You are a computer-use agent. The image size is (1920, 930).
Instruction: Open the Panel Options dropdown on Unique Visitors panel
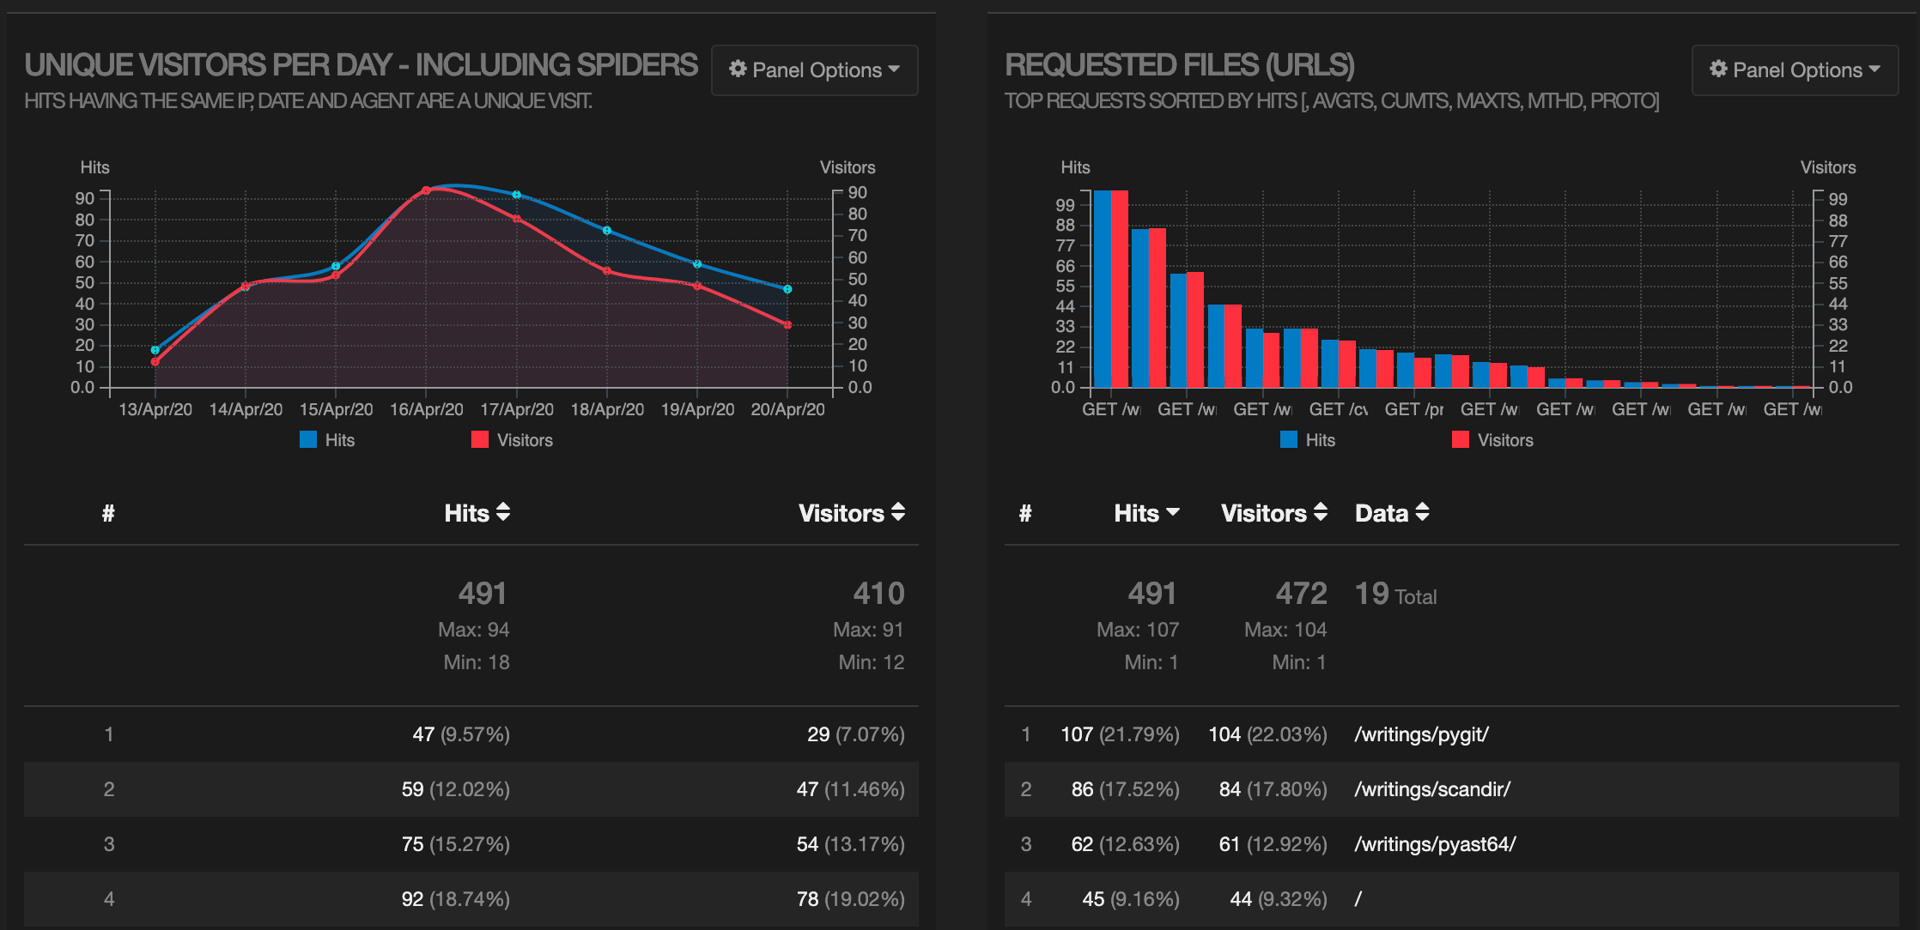tap(813, 69)
